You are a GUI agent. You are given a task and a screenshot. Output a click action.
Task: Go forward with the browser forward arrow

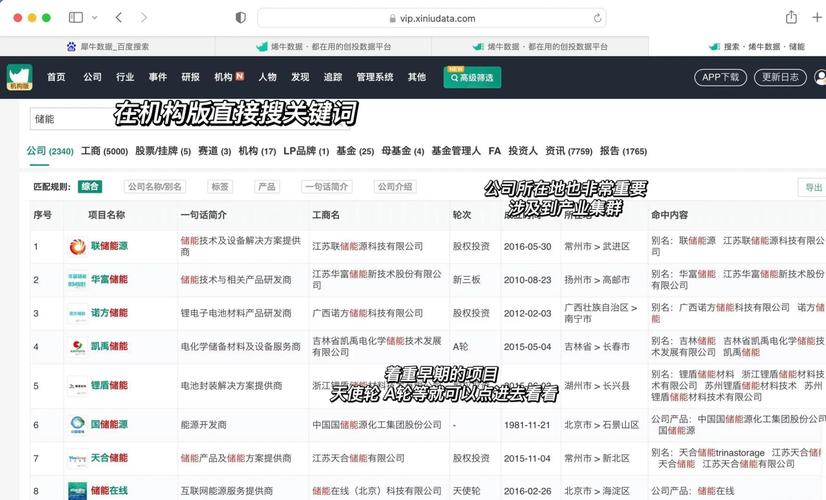(143, 17)
